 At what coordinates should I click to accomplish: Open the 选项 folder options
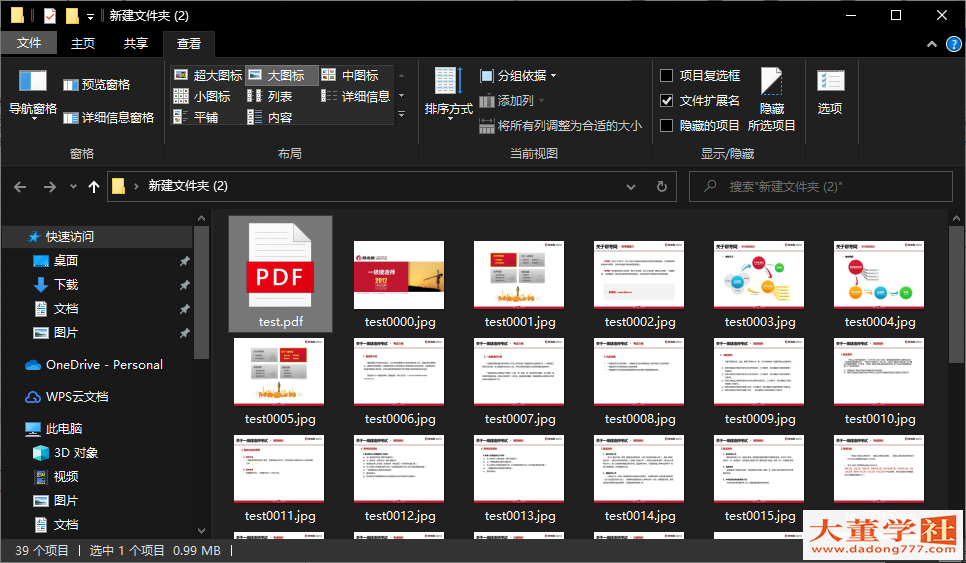830,92
